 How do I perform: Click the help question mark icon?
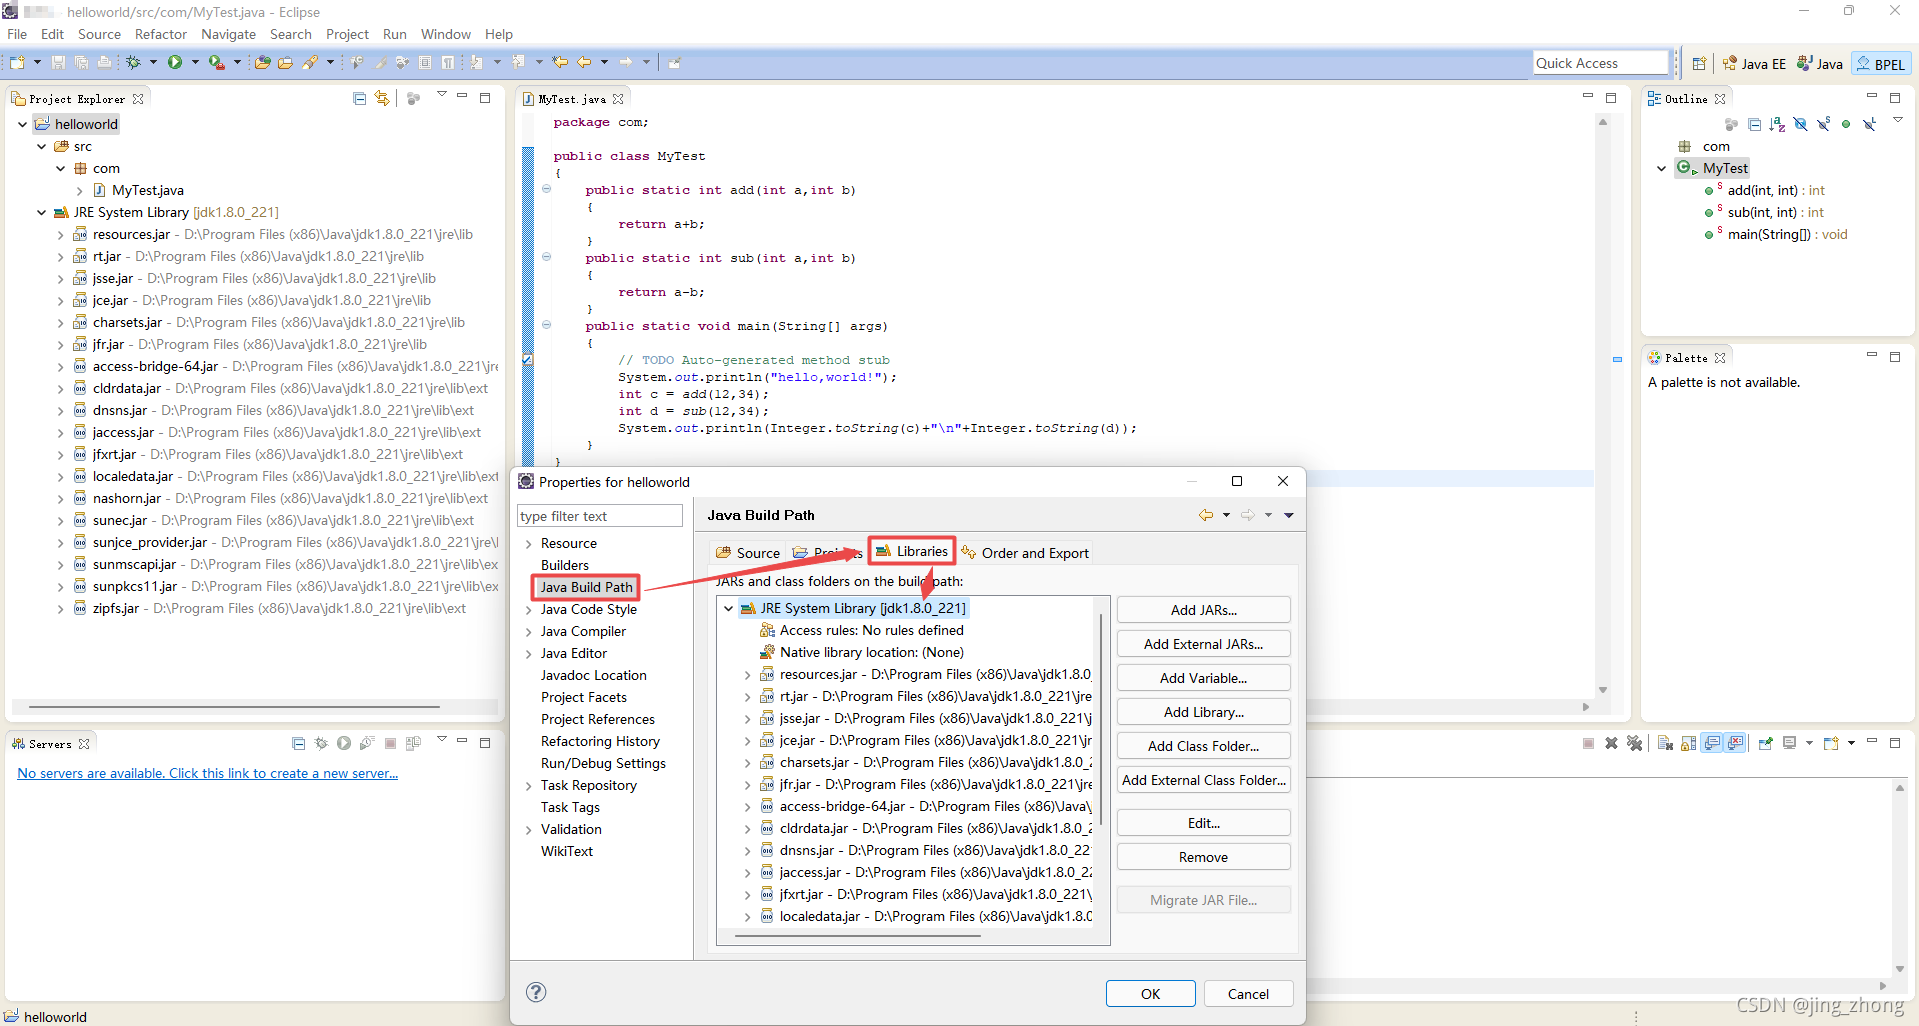tap(536, 992)
